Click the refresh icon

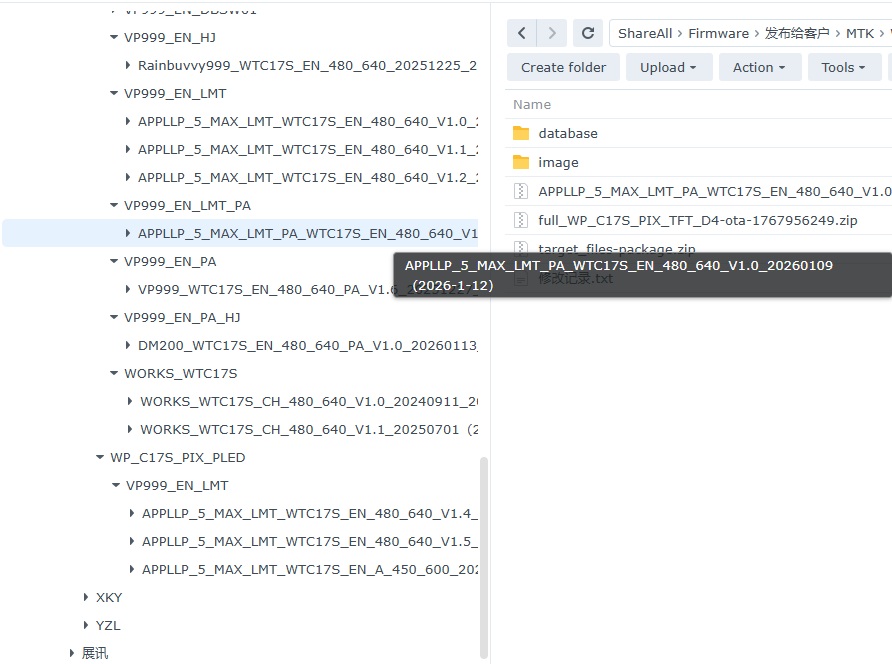588,33
